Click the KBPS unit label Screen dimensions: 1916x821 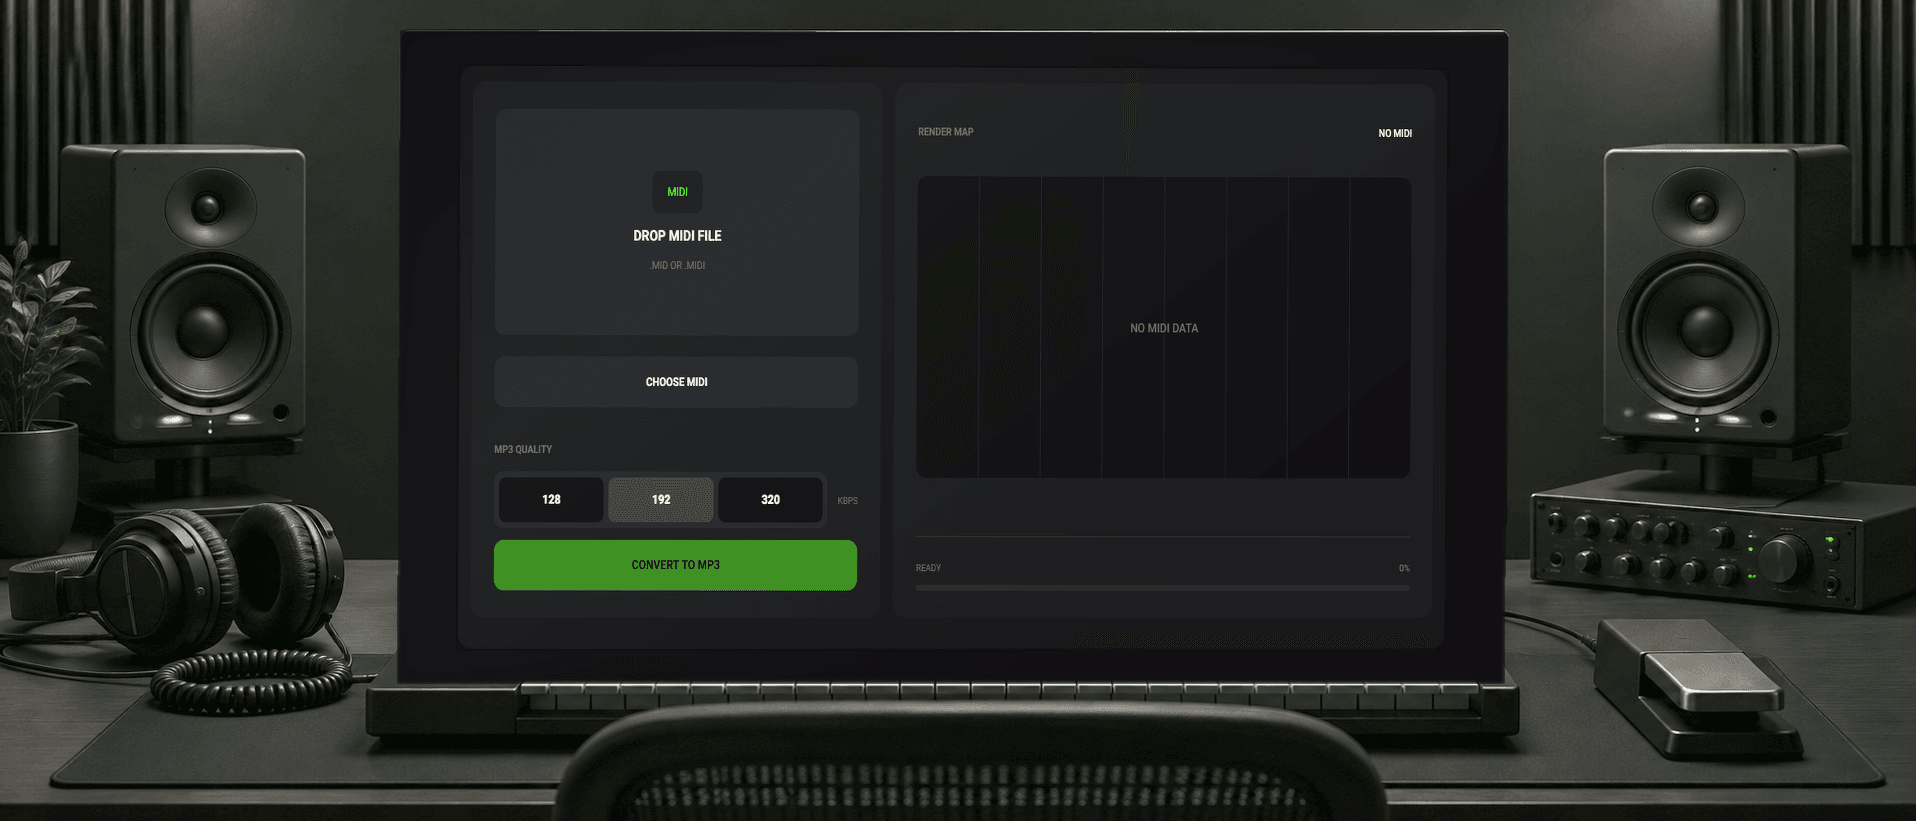coord(847,501)
